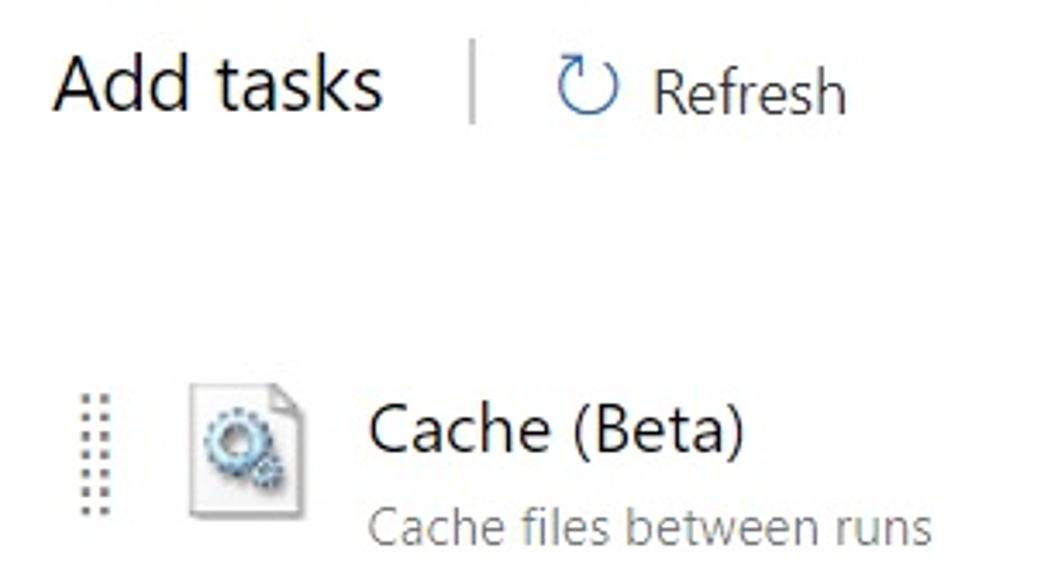1042x586 pixels.
Task: Click the vertical divider next to Add tasks
Action: coord(472,81)
